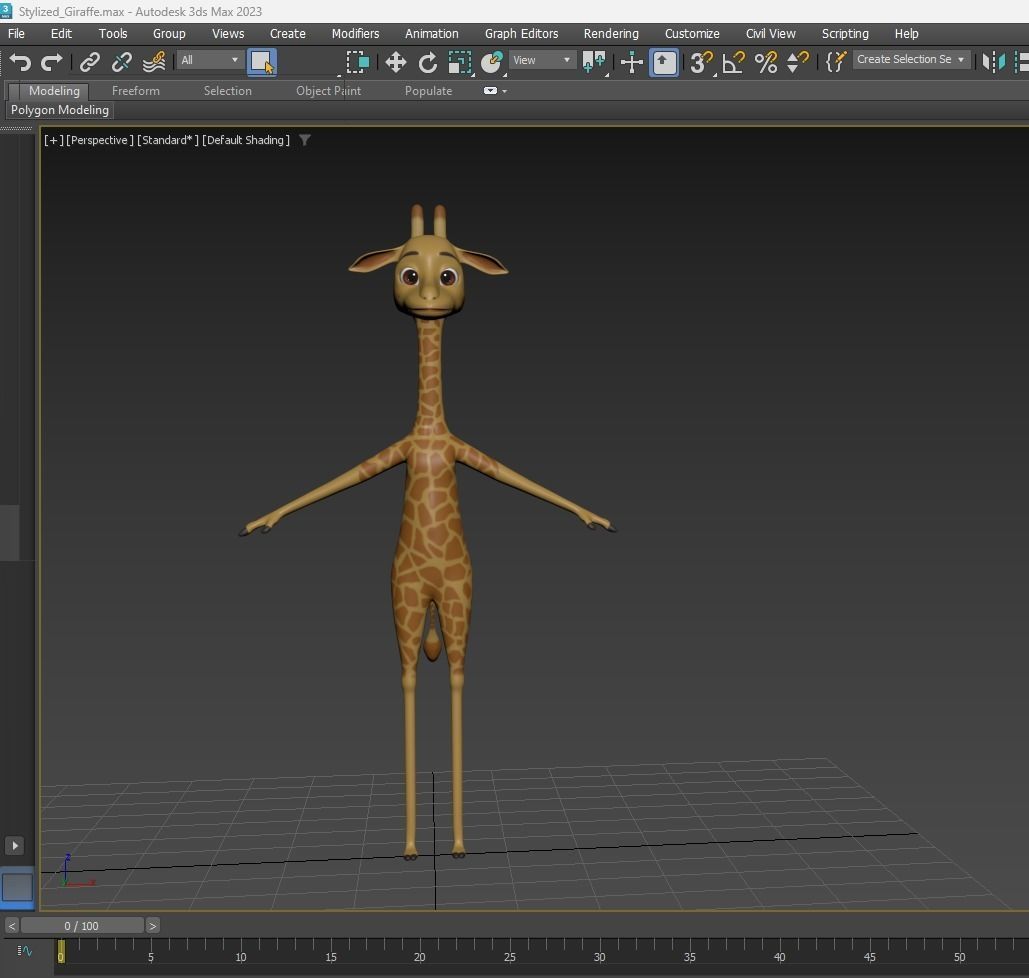The height and width of the screenshot is (978, 1029).
Task: Activate the Select and Scale tool
Action: [x=459, y=62]
